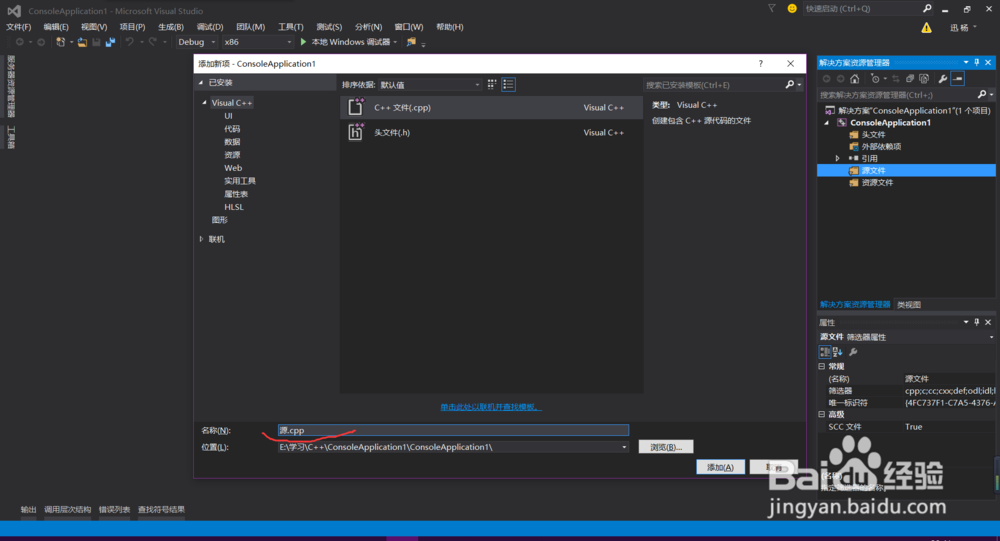The height and width of the screenshot is (541, 1000).
Task: Open the Help (帮助) menu
Action: click(450, 27)
